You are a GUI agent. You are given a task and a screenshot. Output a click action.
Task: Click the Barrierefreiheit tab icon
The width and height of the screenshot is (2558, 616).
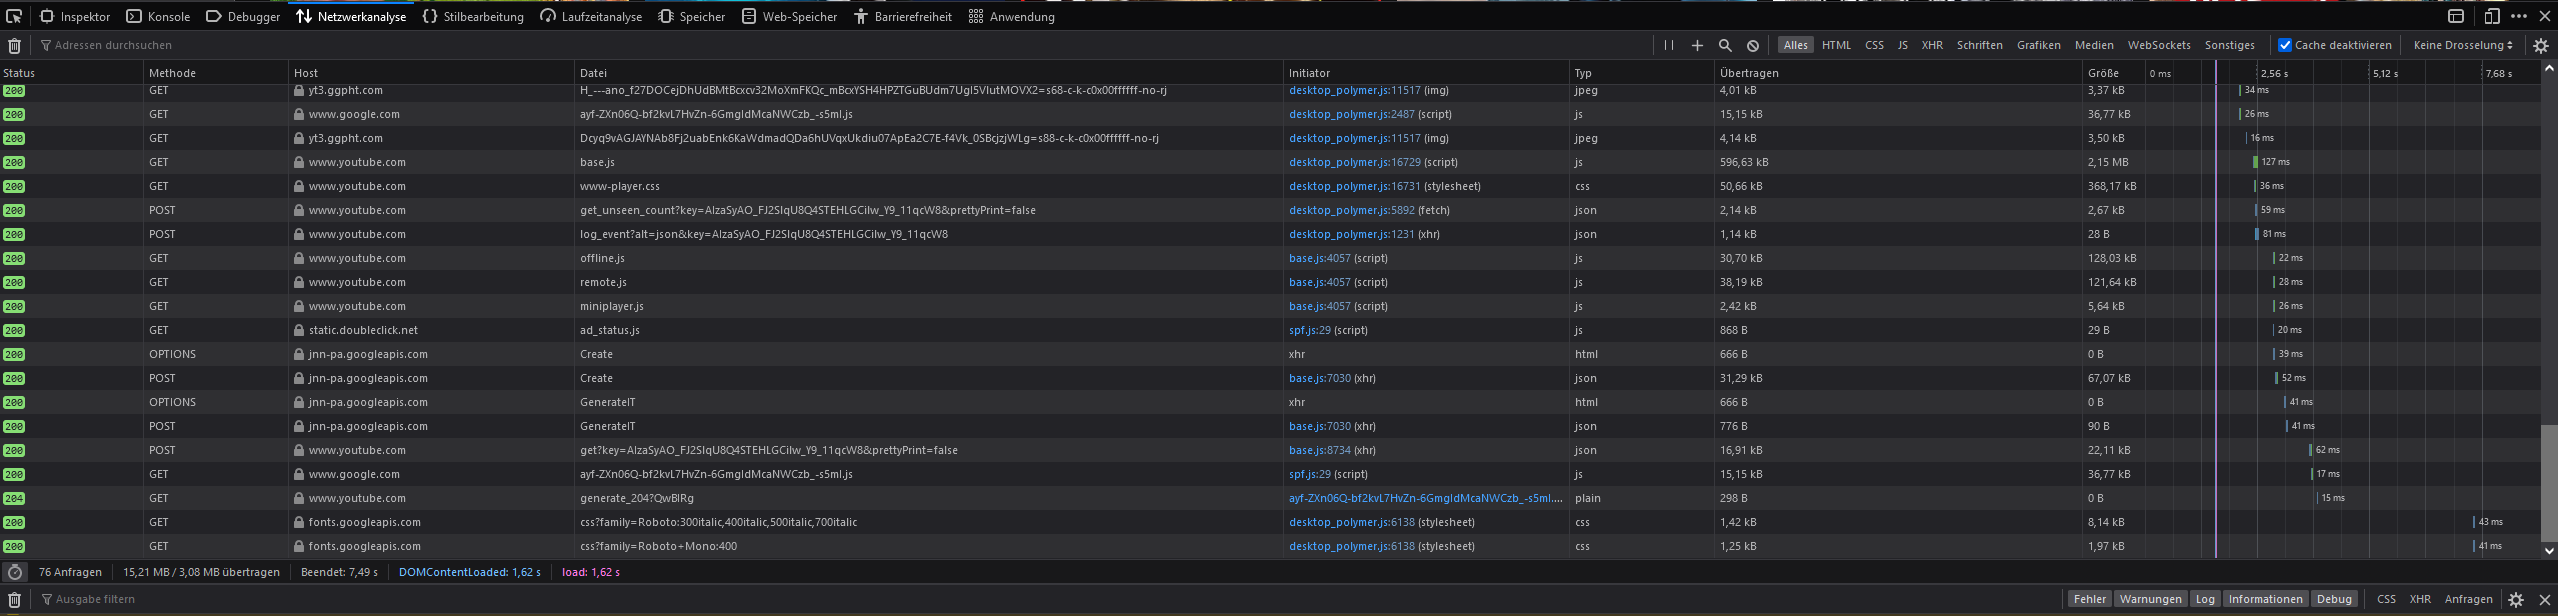pyautogui.click(x=861, y=16)
